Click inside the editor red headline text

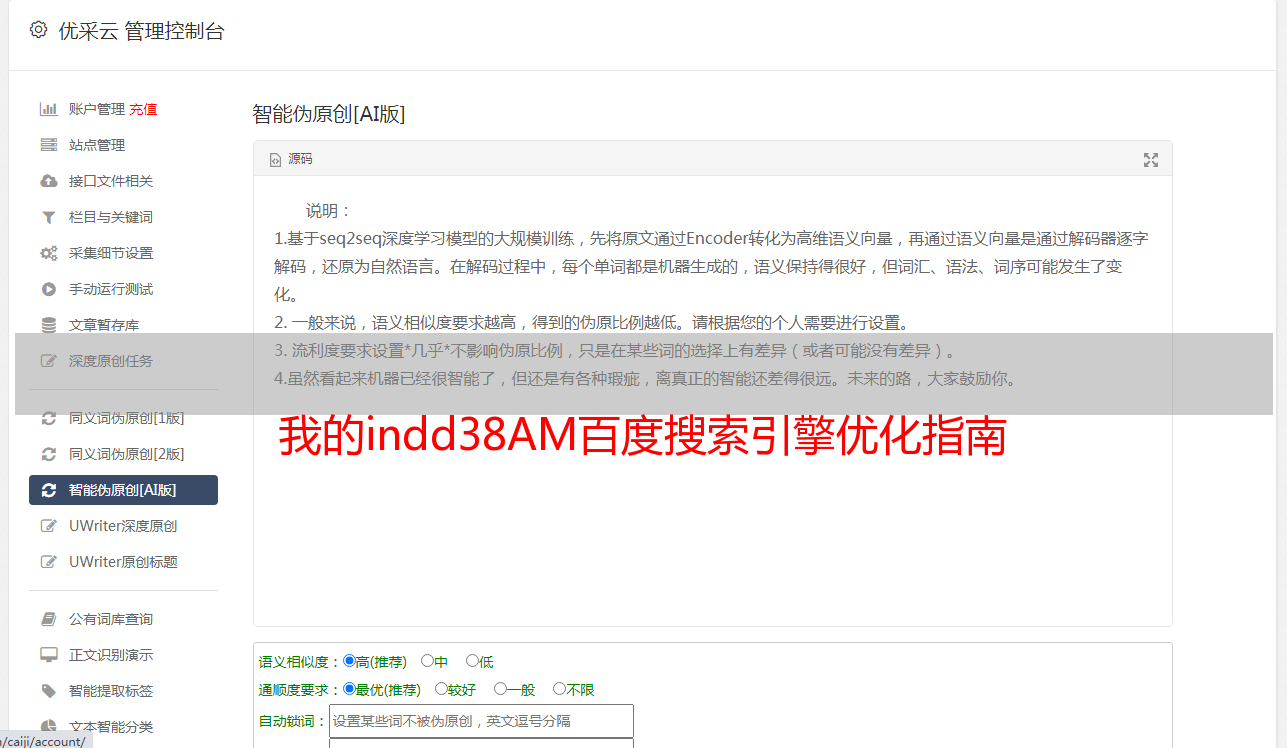pyautogui.click(x=641, y=438)
